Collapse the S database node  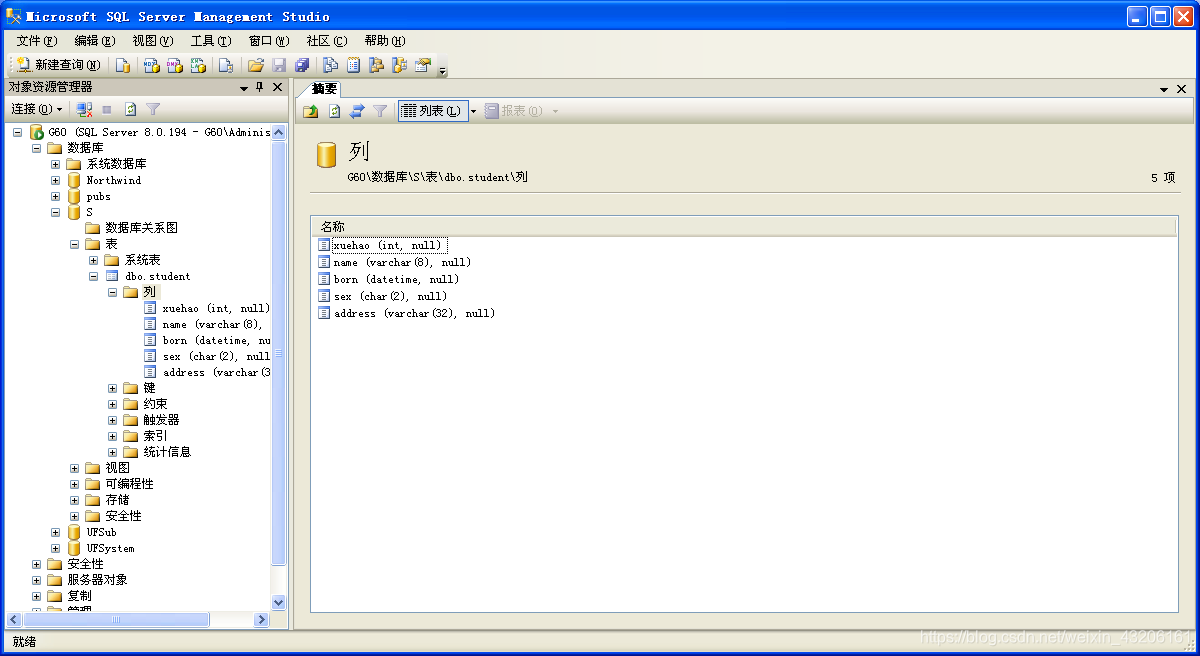56,212
